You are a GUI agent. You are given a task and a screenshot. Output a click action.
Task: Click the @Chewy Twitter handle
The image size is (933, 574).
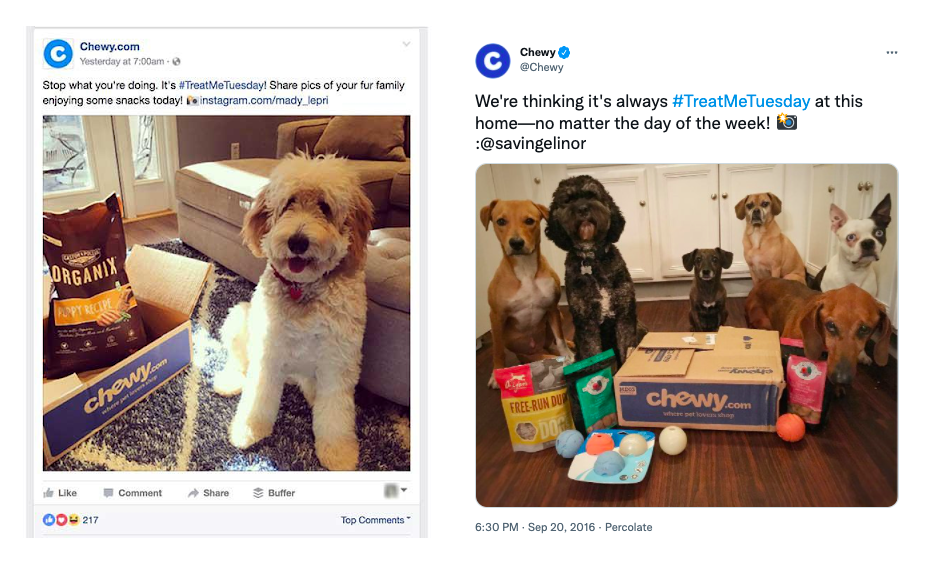pyautogui.click(x=541, y=67)
